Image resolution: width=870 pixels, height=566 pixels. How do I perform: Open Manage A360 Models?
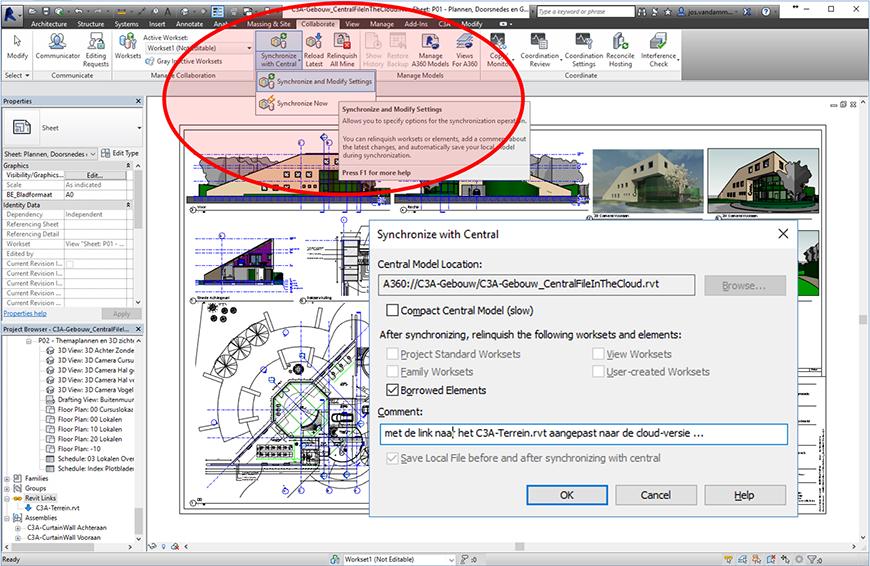(430, 50)
